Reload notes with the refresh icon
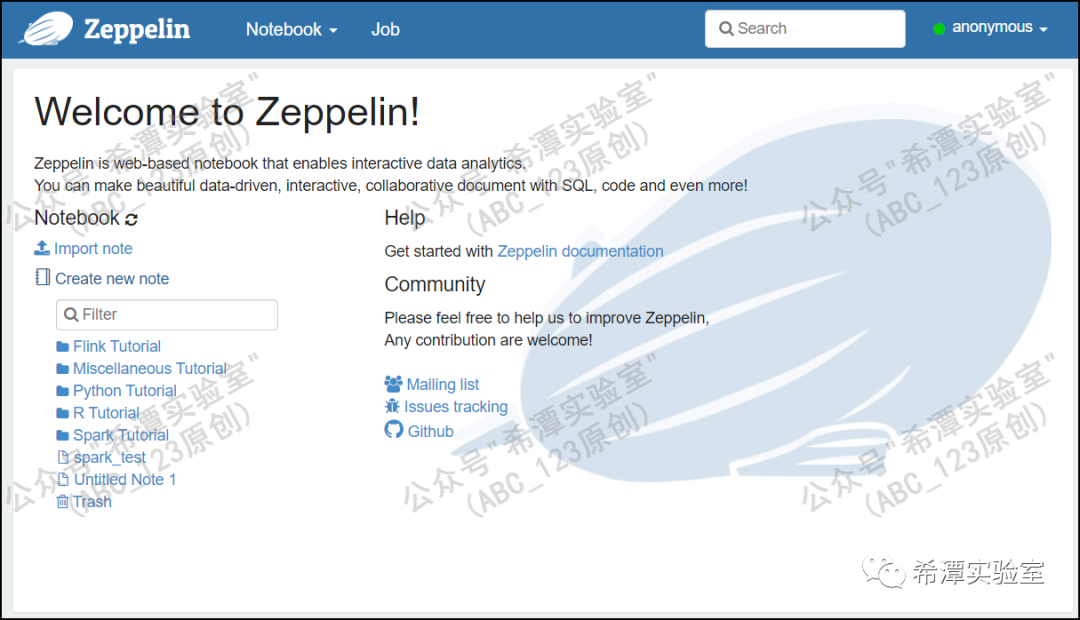This screenshot has height=620, width=1080. tap(132, 219)
